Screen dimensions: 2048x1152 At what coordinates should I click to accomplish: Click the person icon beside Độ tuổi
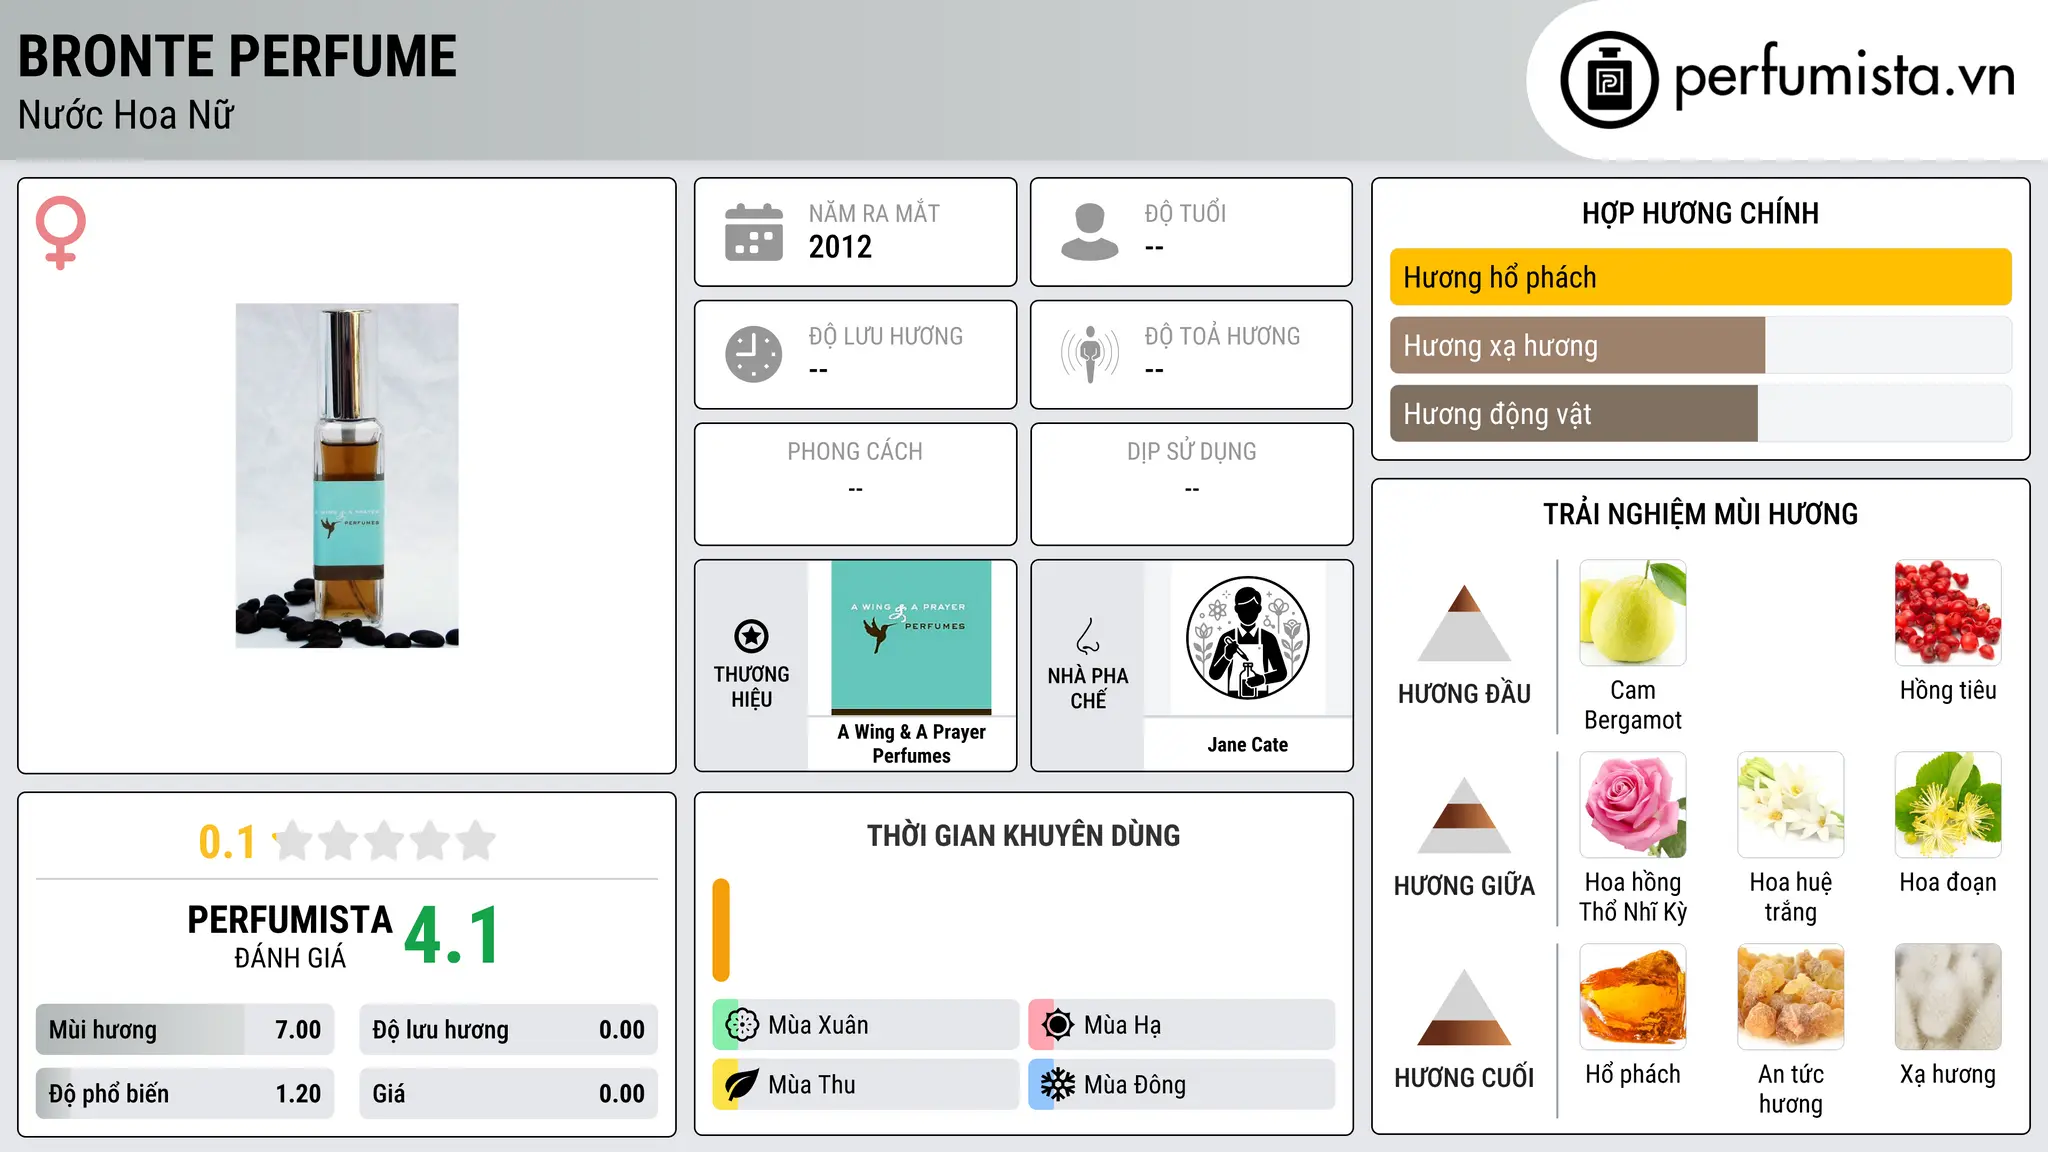click(x=1090, y=232)
